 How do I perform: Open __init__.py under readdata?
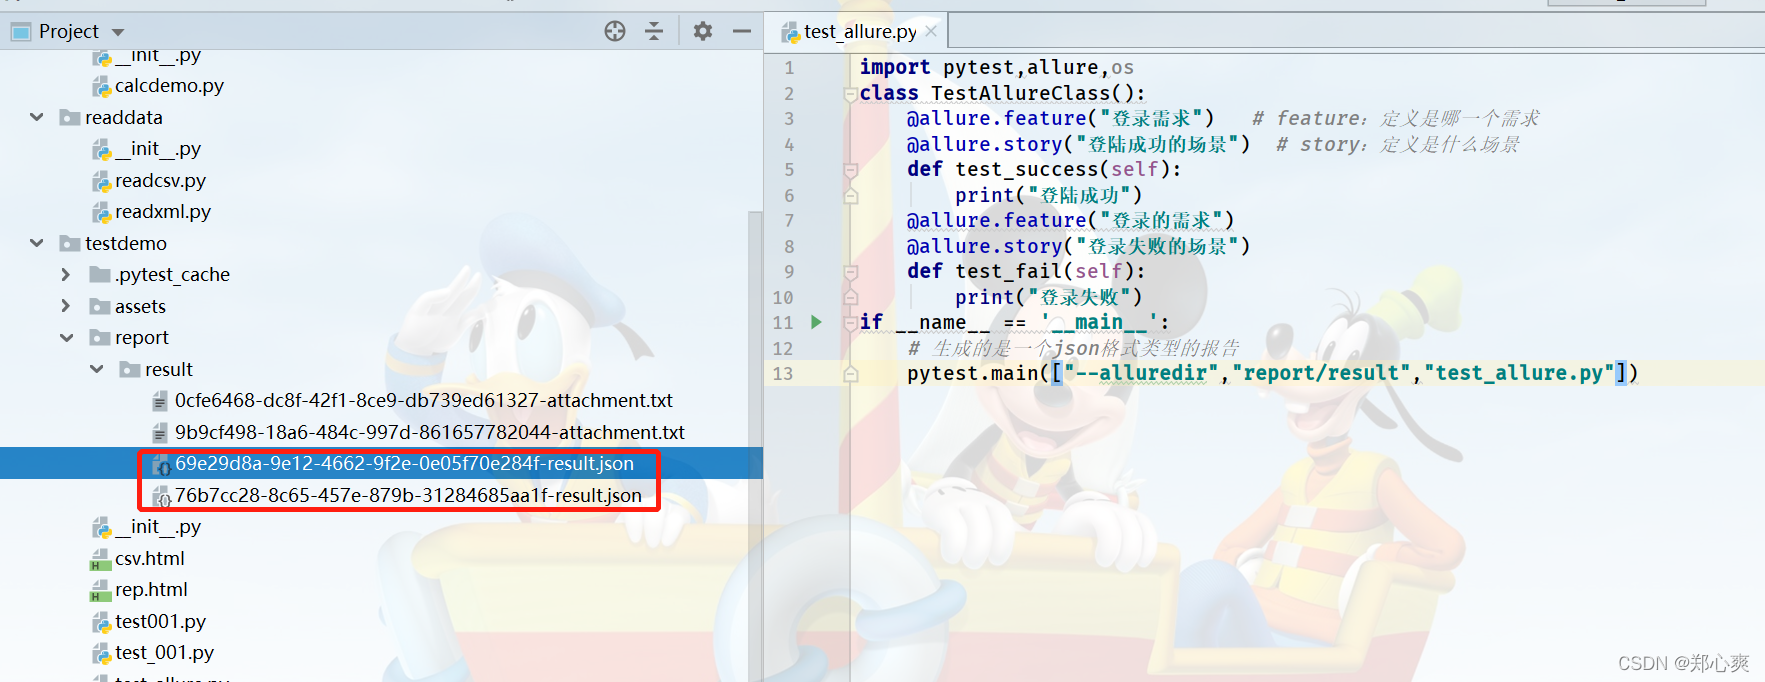pyautogui.click(x=158, y=149)
